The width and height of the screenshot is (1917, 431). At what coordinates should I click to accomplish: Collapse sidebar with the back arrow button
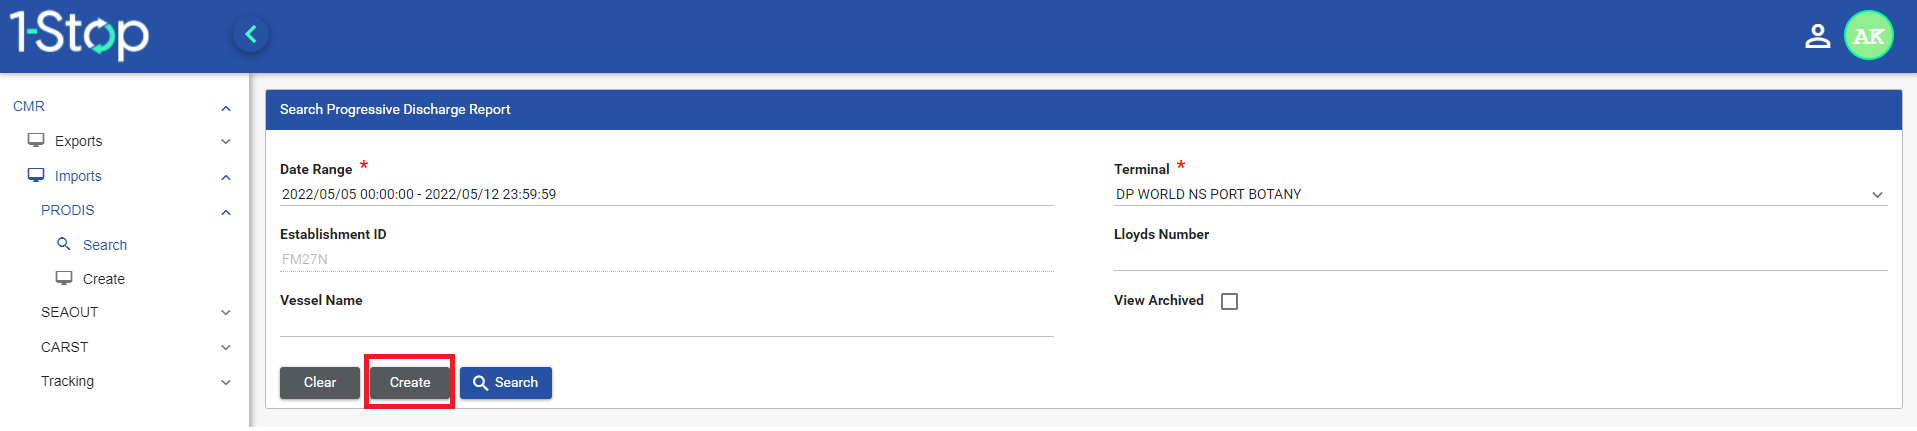click(x=251, y=35)
